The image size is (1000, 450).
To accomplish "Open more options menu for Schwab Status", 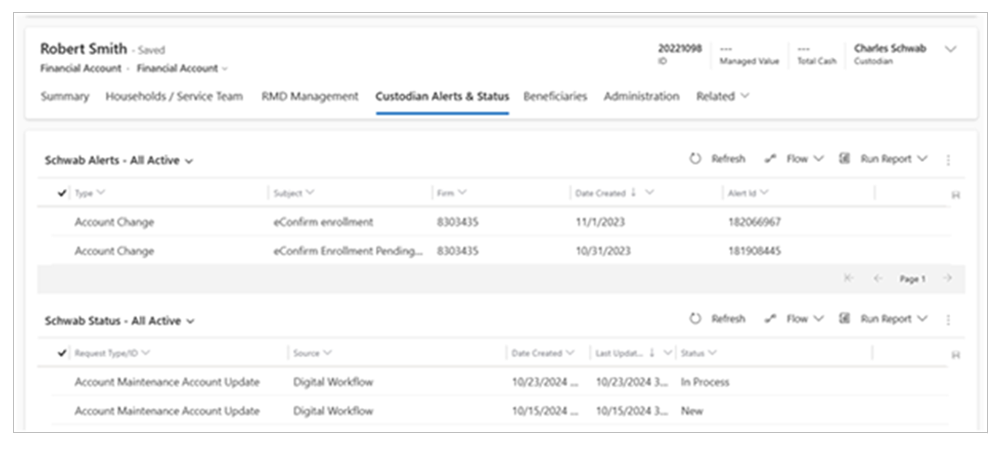I will [948, 319].
